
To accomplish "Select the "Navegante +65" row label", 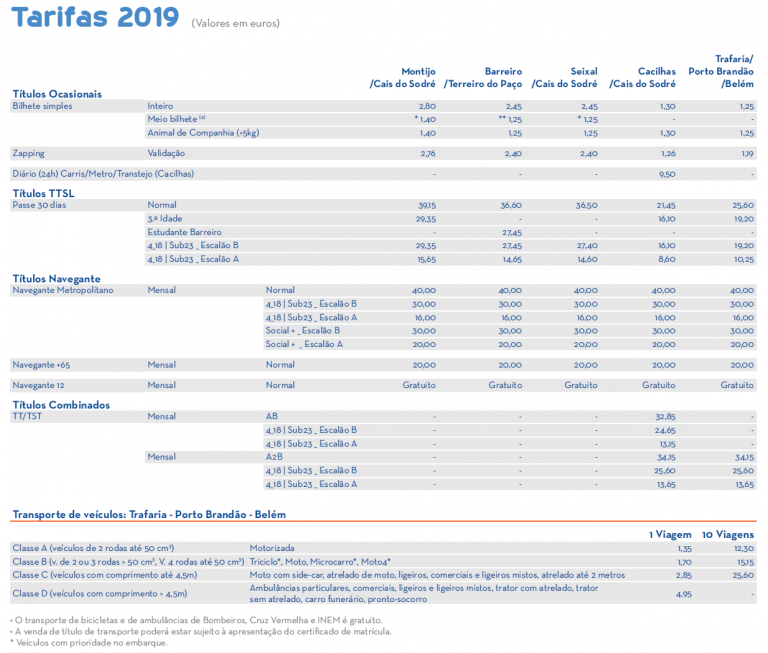I will 41,365.
